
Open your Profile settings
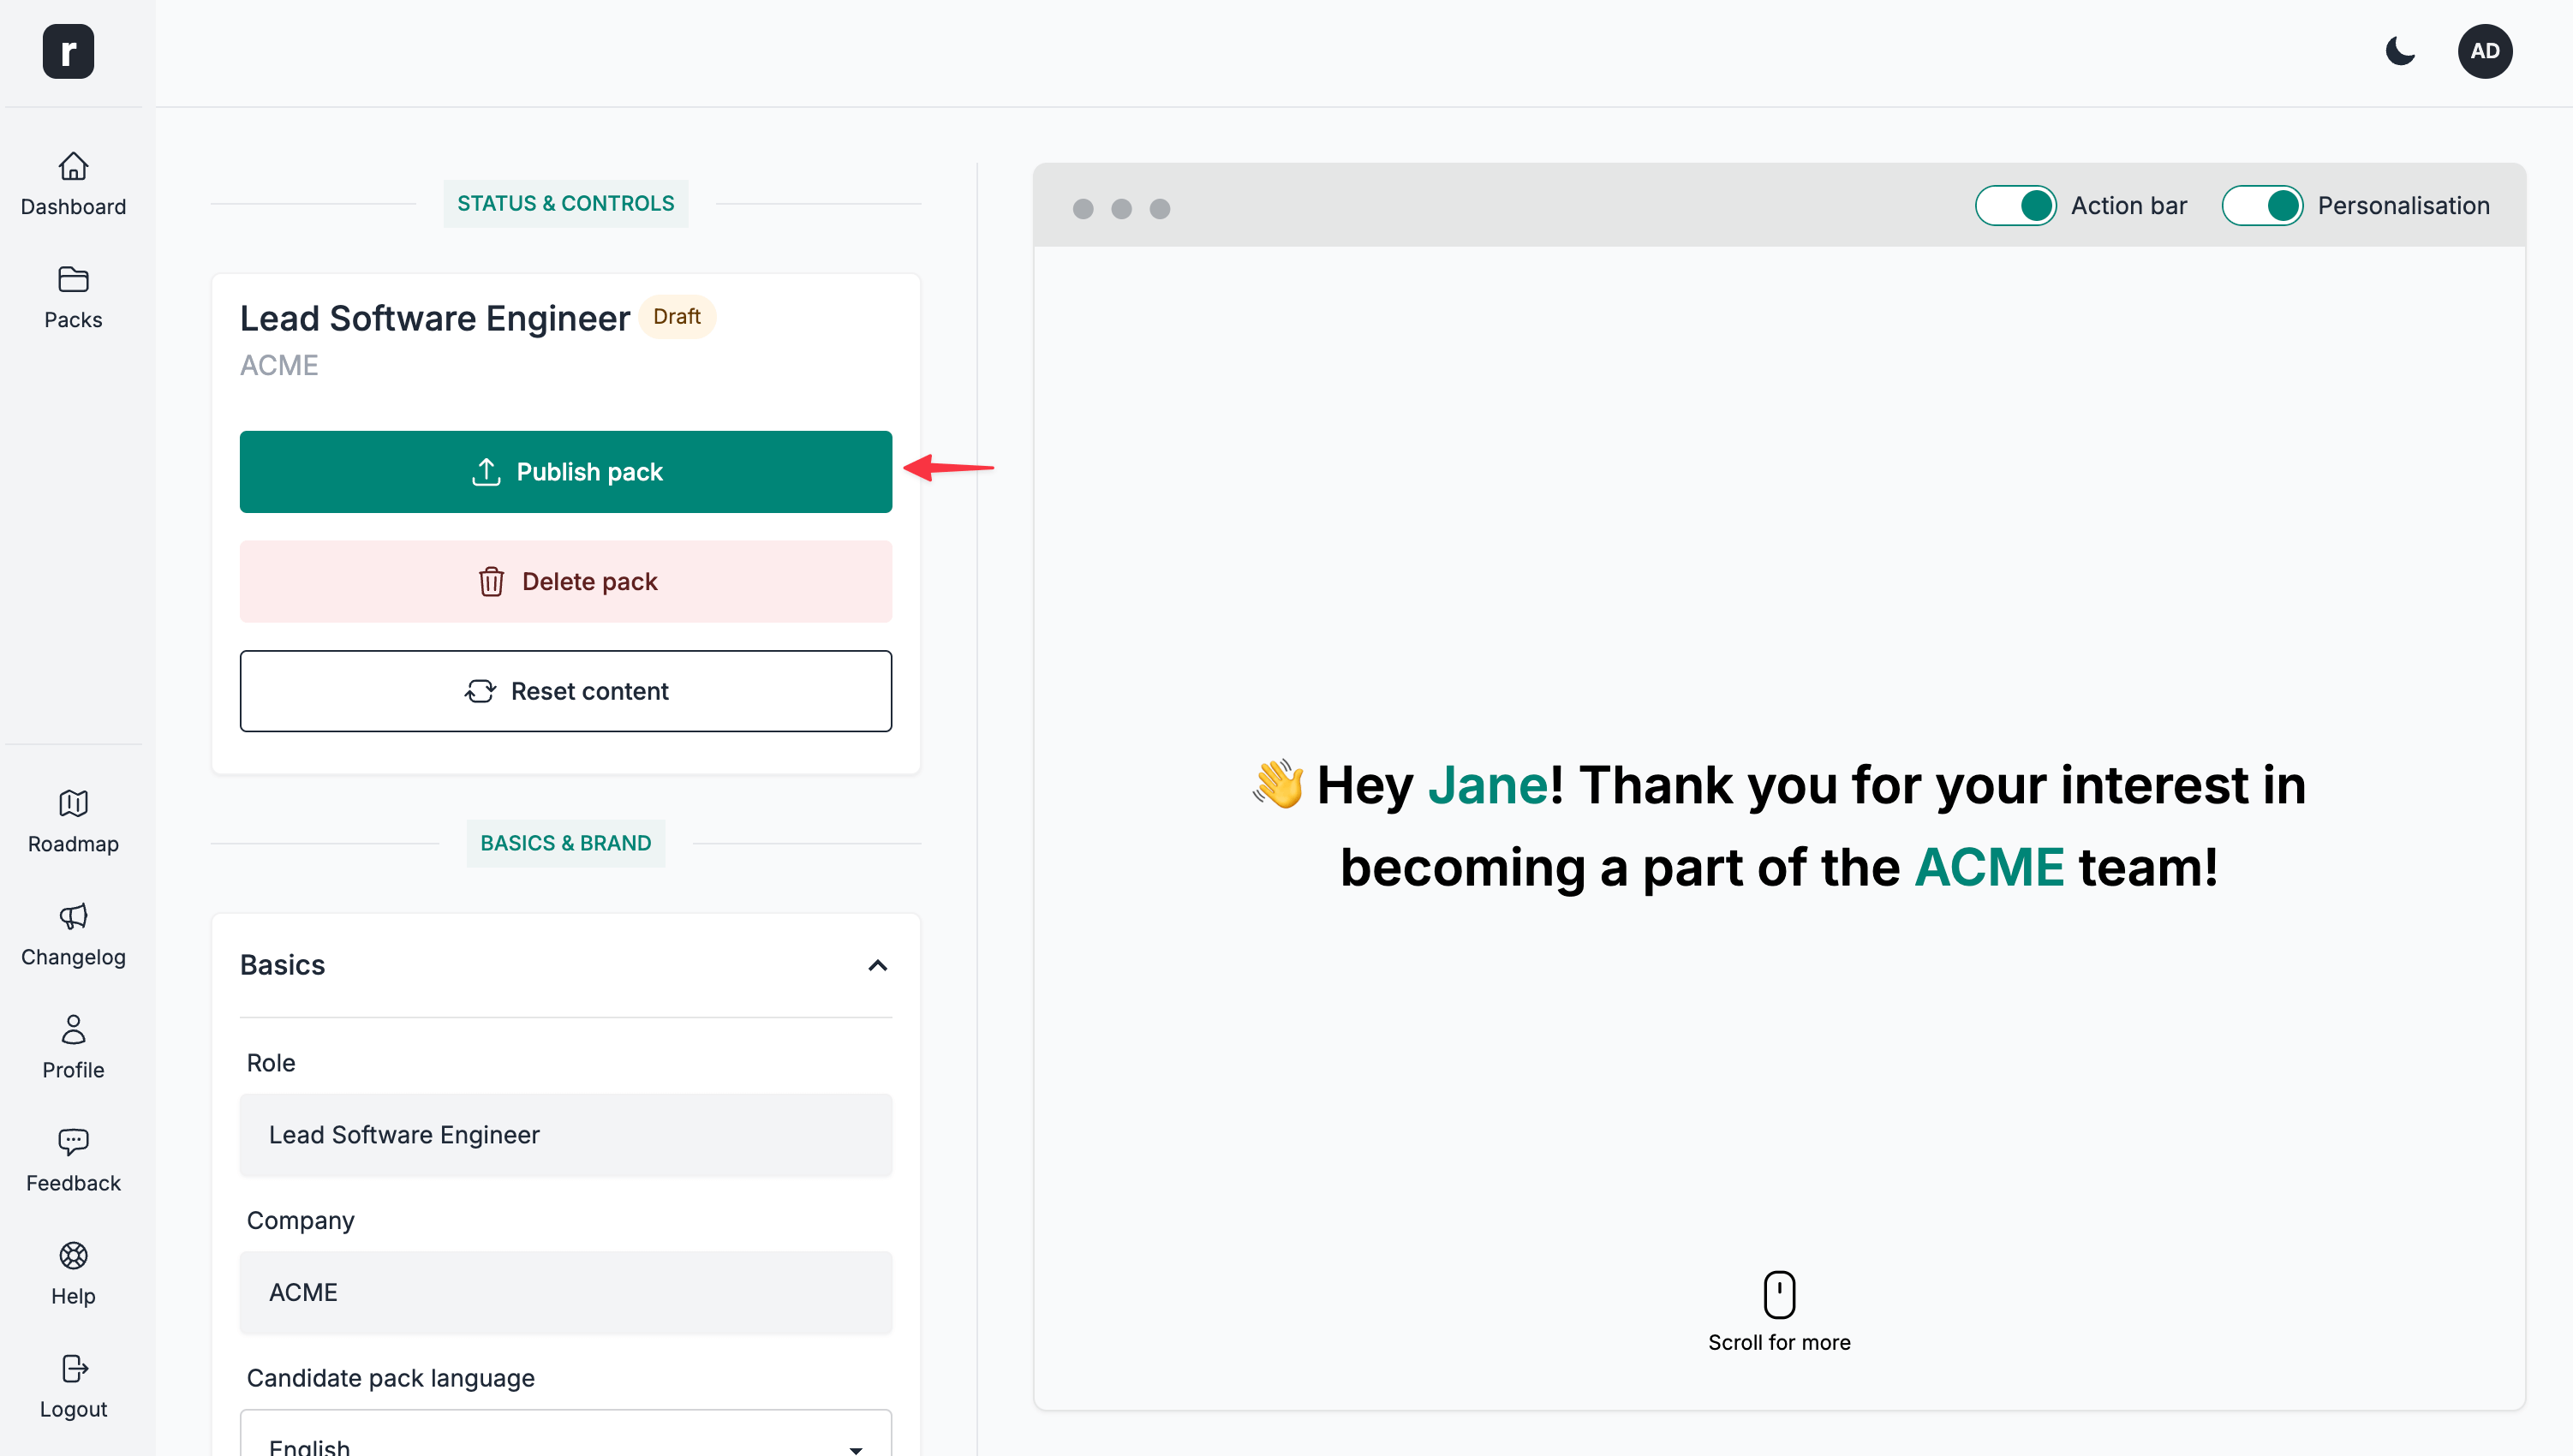tap(72, 1046)
